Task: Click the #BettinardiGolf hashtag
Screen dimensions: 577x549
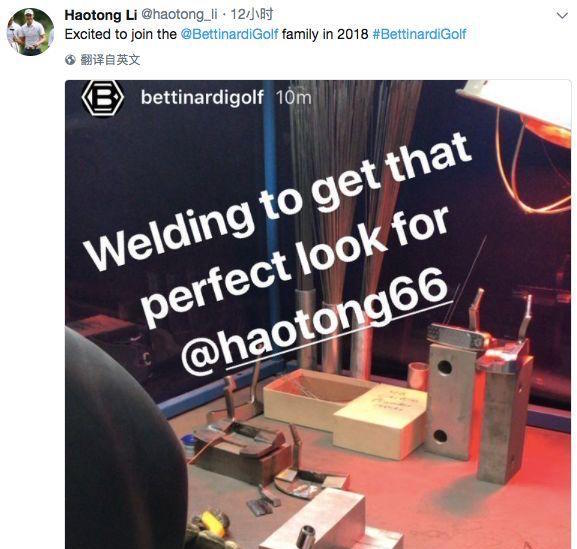Action: click(x=419, y=34)
